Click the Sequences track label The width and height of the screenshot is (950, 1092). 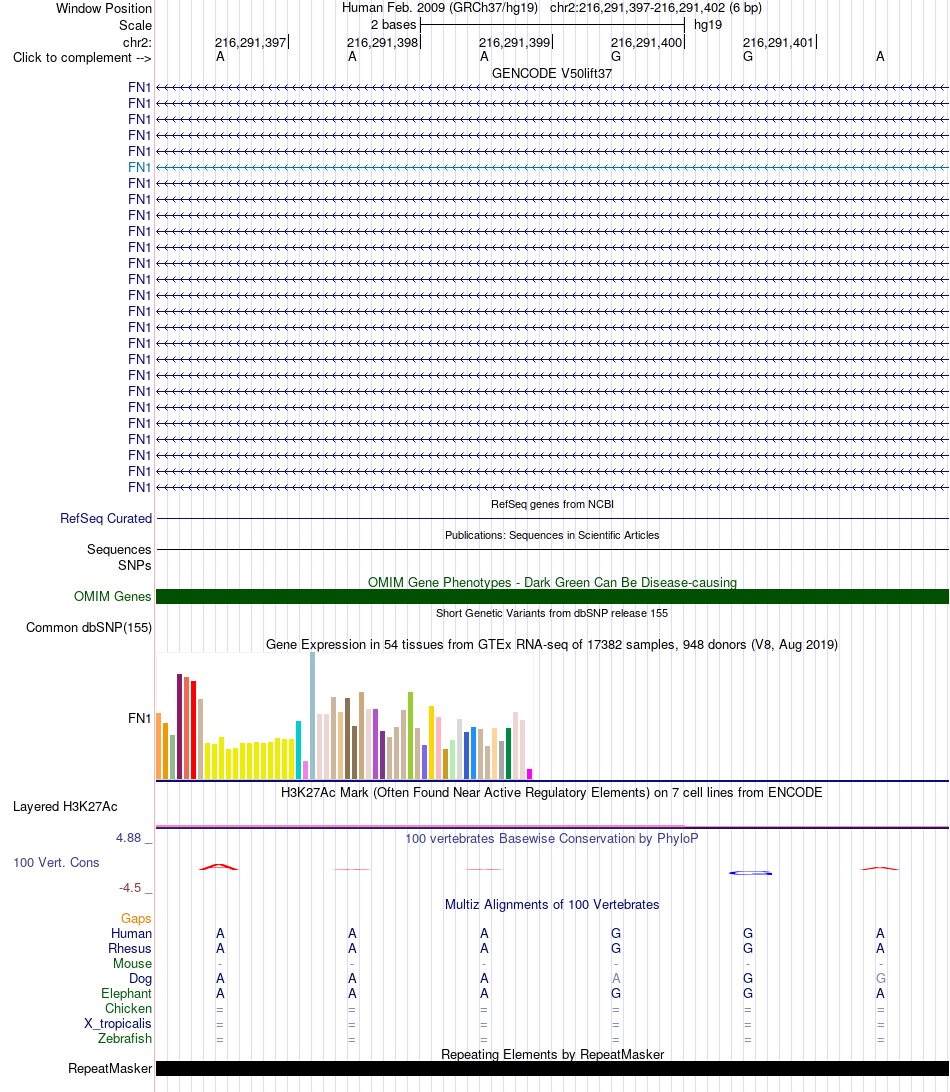pyautogui.click(x=119, y=549)
